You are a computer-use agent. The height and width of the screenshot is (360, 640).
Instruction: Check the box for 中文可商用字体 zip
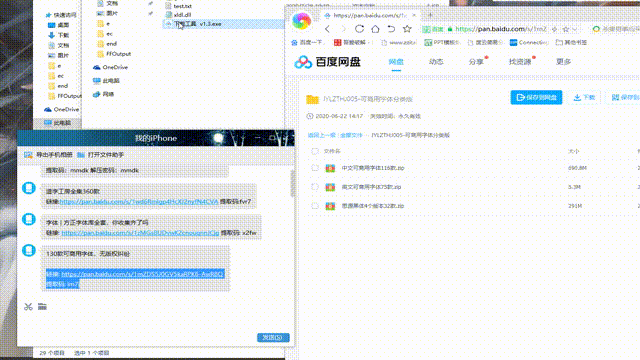coord(315,168)
